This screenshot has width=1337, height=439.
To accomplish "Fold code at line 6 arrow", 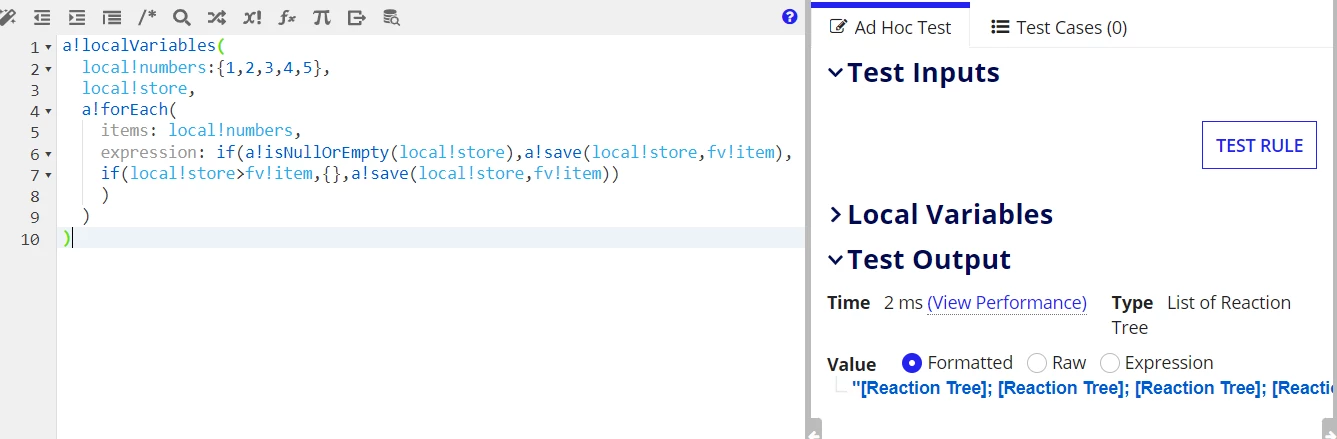I will [x=49, y=154].
